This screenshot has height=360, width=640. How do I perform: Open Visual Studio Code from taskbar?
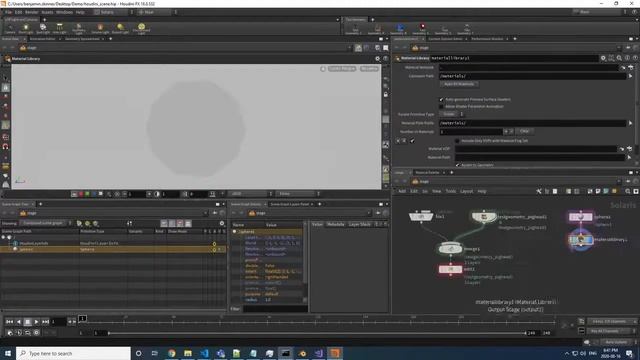pyautogui.click(x=204, y=353)
